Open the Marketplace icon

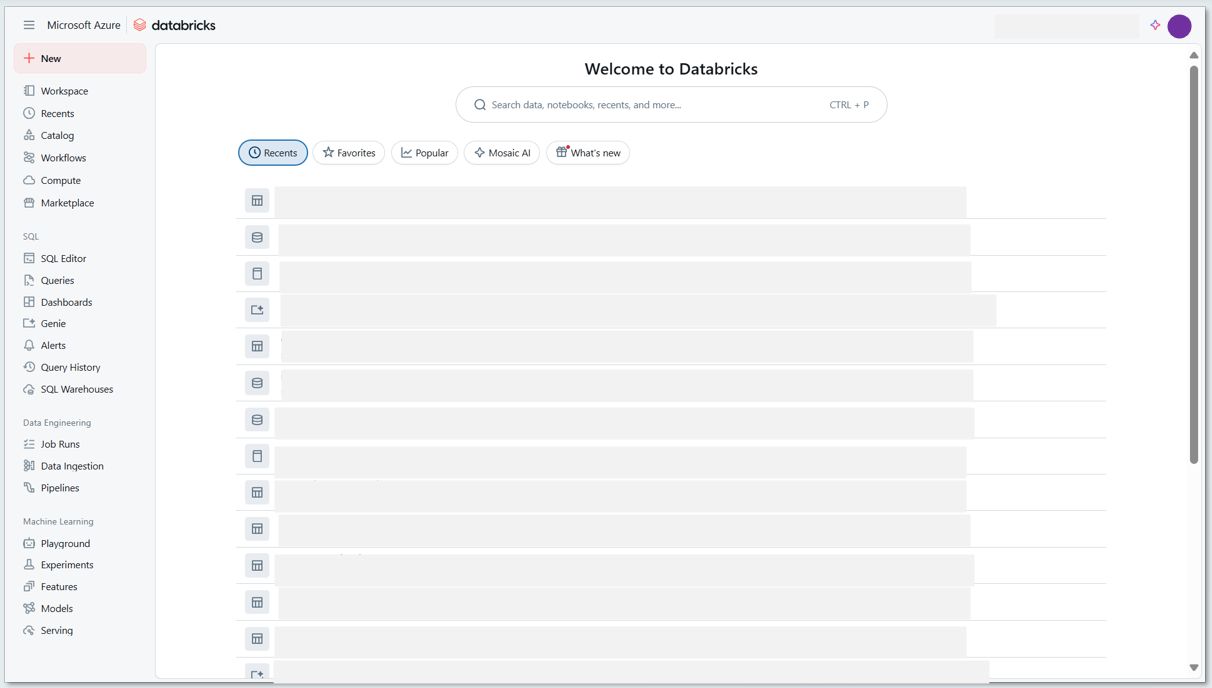pyautogui.click(x=29, y=202)
